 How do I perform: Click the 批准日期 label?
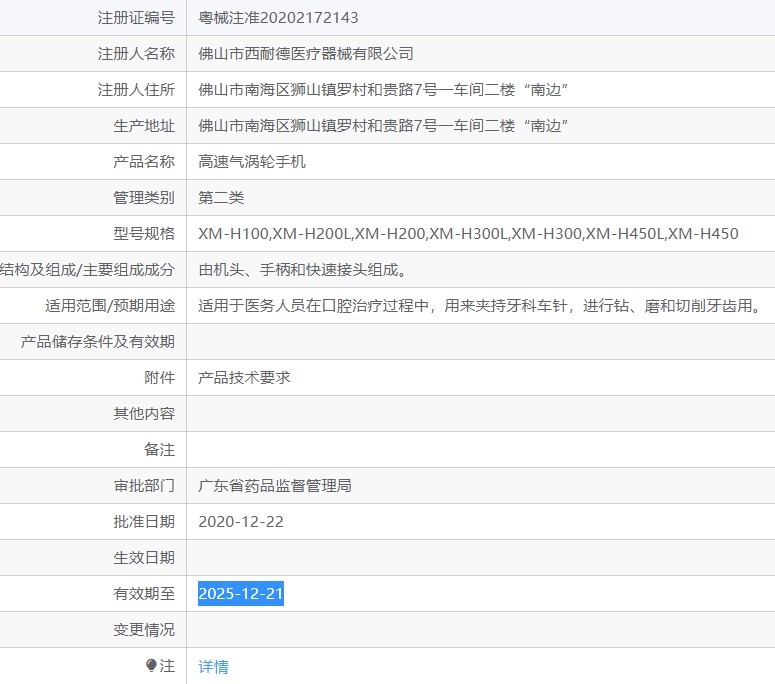tap(144, 521)
